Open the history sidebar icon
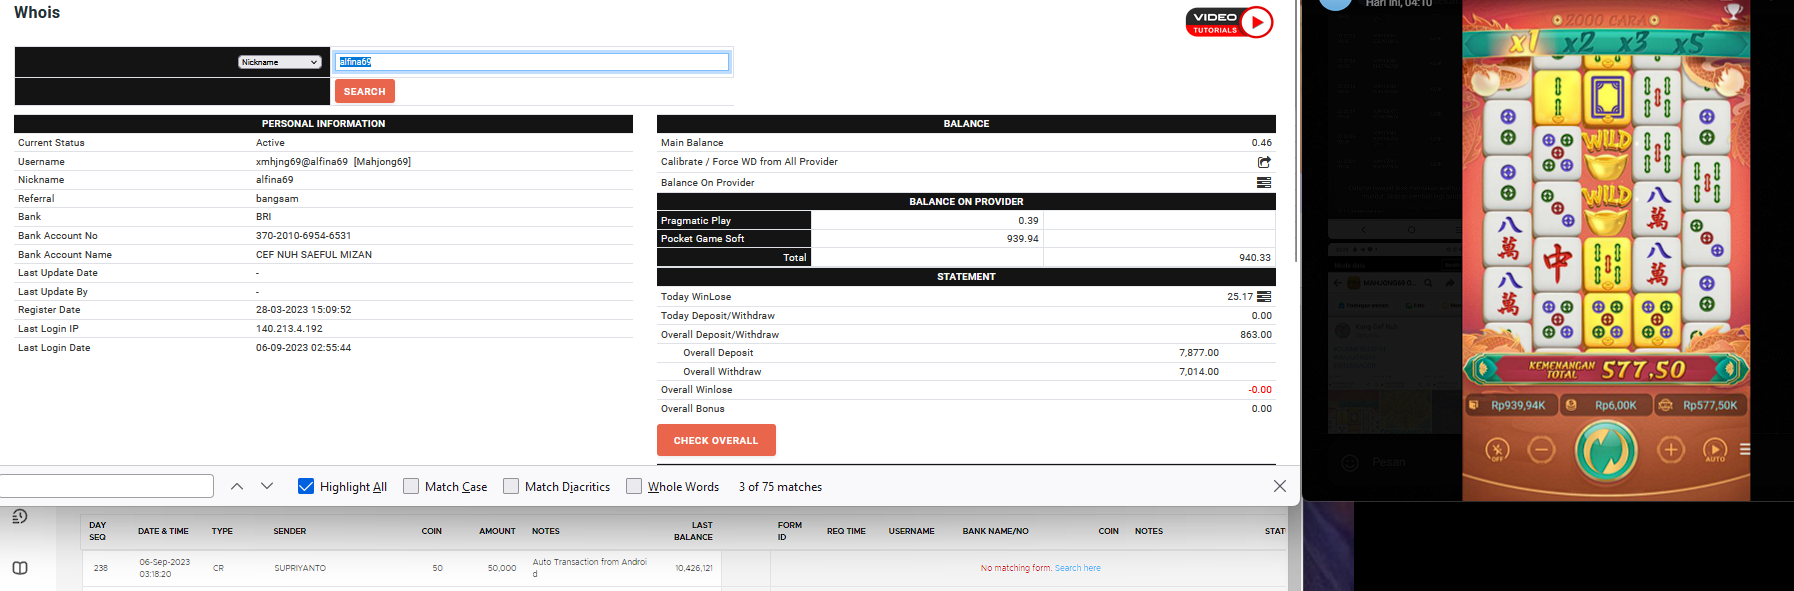Viewport: 1794px width, 591px height. (x=19, y=517)
